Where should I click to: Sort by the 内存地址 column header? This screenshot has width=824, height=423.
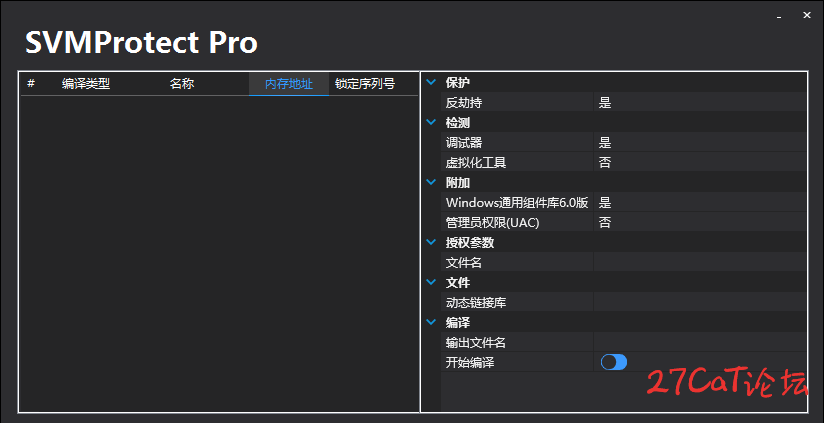pyautogui.click(x=289, y=84)
